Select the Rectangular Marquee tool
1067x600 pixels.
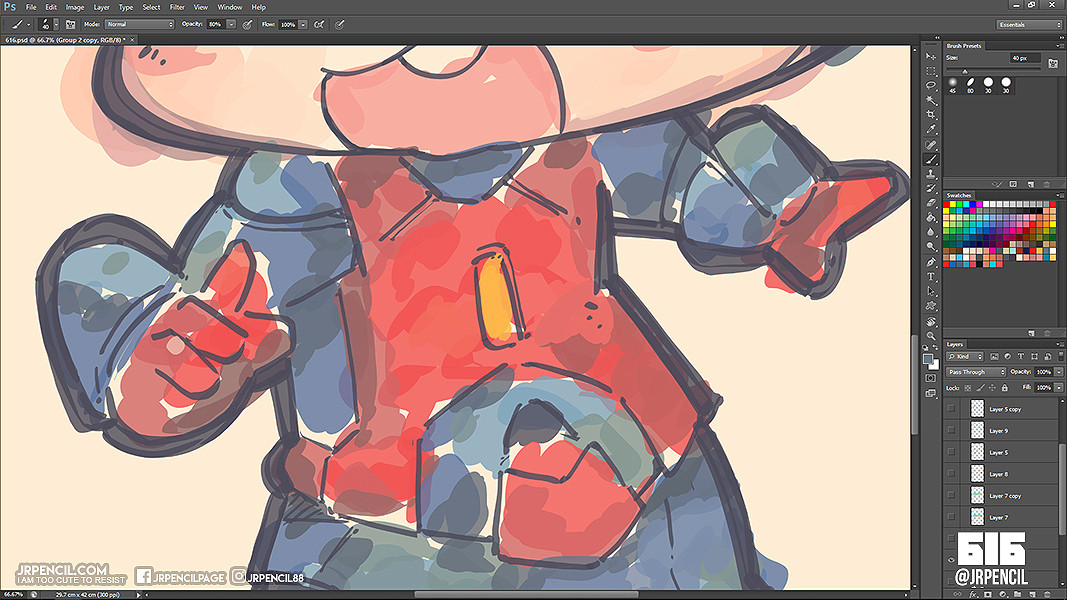tap(931, 71)
